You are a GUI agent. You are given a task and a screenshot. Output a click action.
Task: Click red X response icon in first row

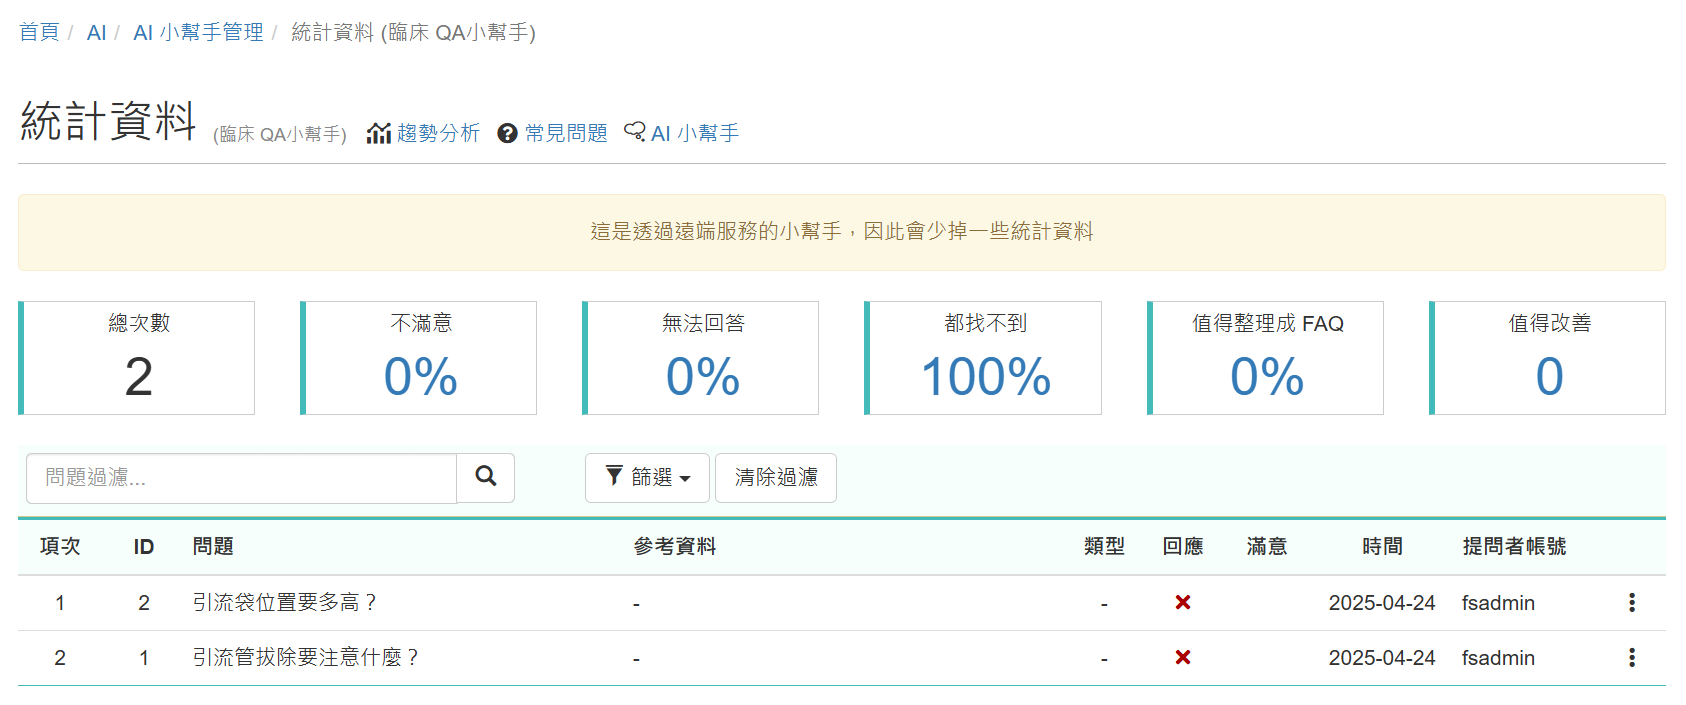(x=1182, y=602)
